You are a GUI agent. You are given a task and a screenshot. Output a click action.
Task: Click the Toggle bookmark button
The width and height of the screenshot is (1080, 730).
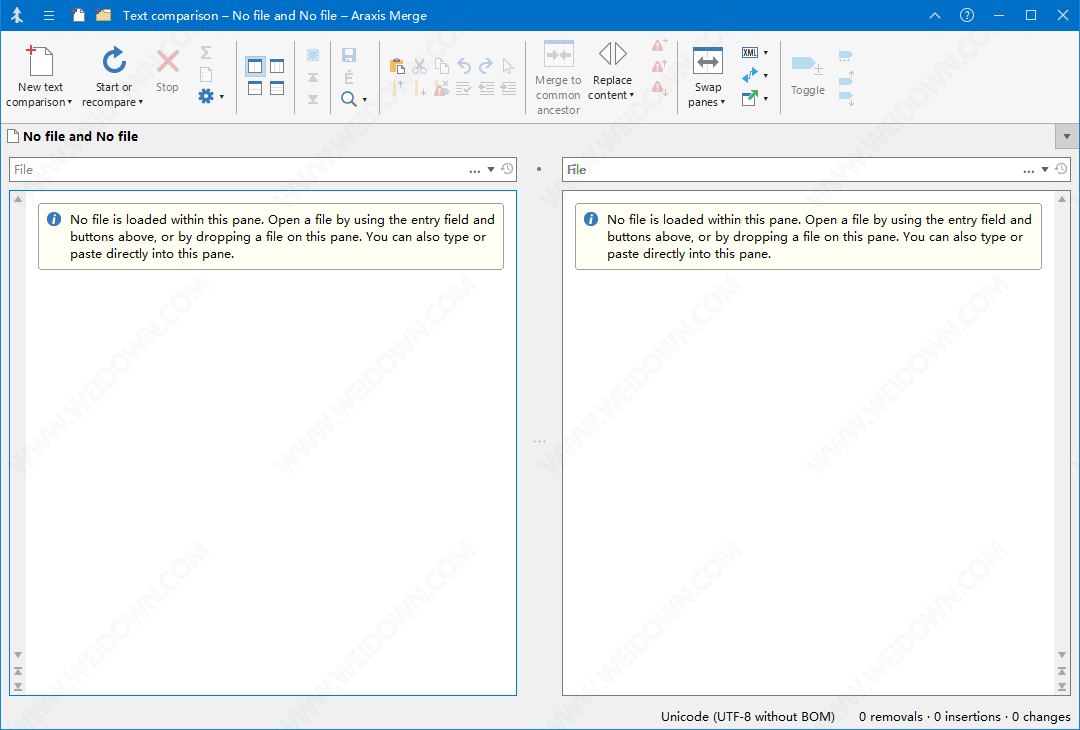coord(807,74)
